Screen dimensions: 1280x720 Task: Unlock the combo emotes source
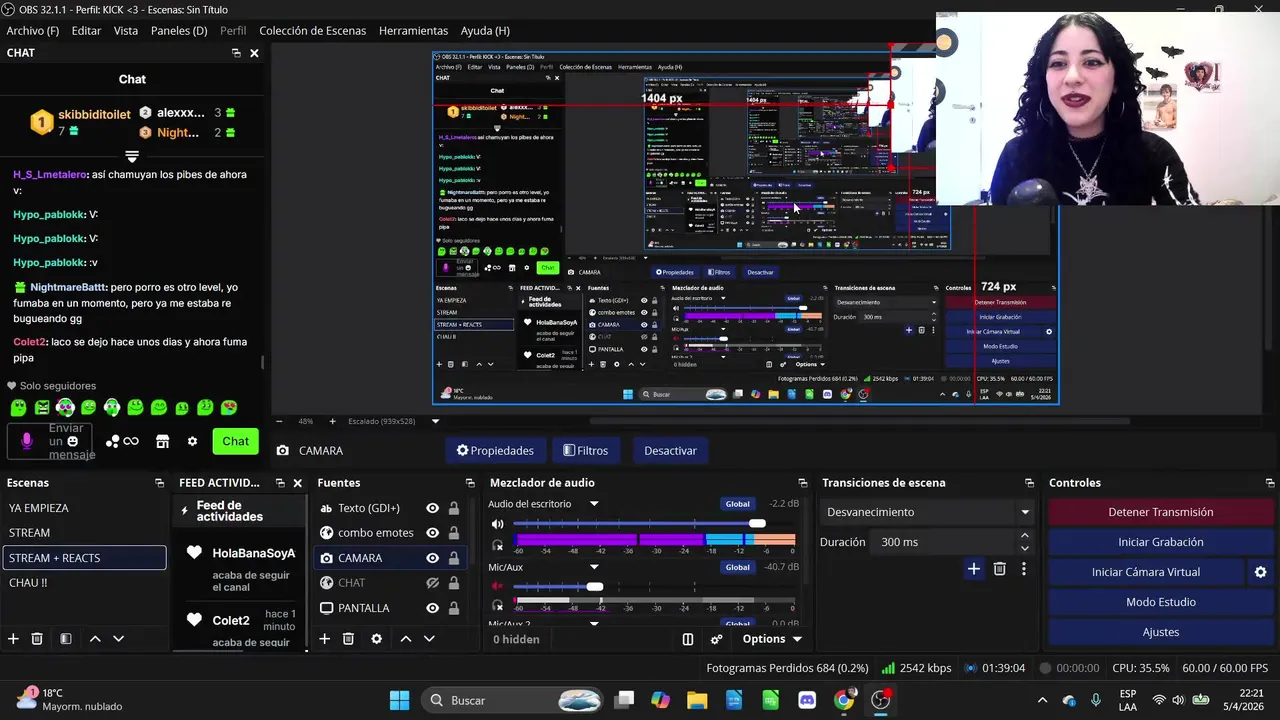tap(454, 533)
